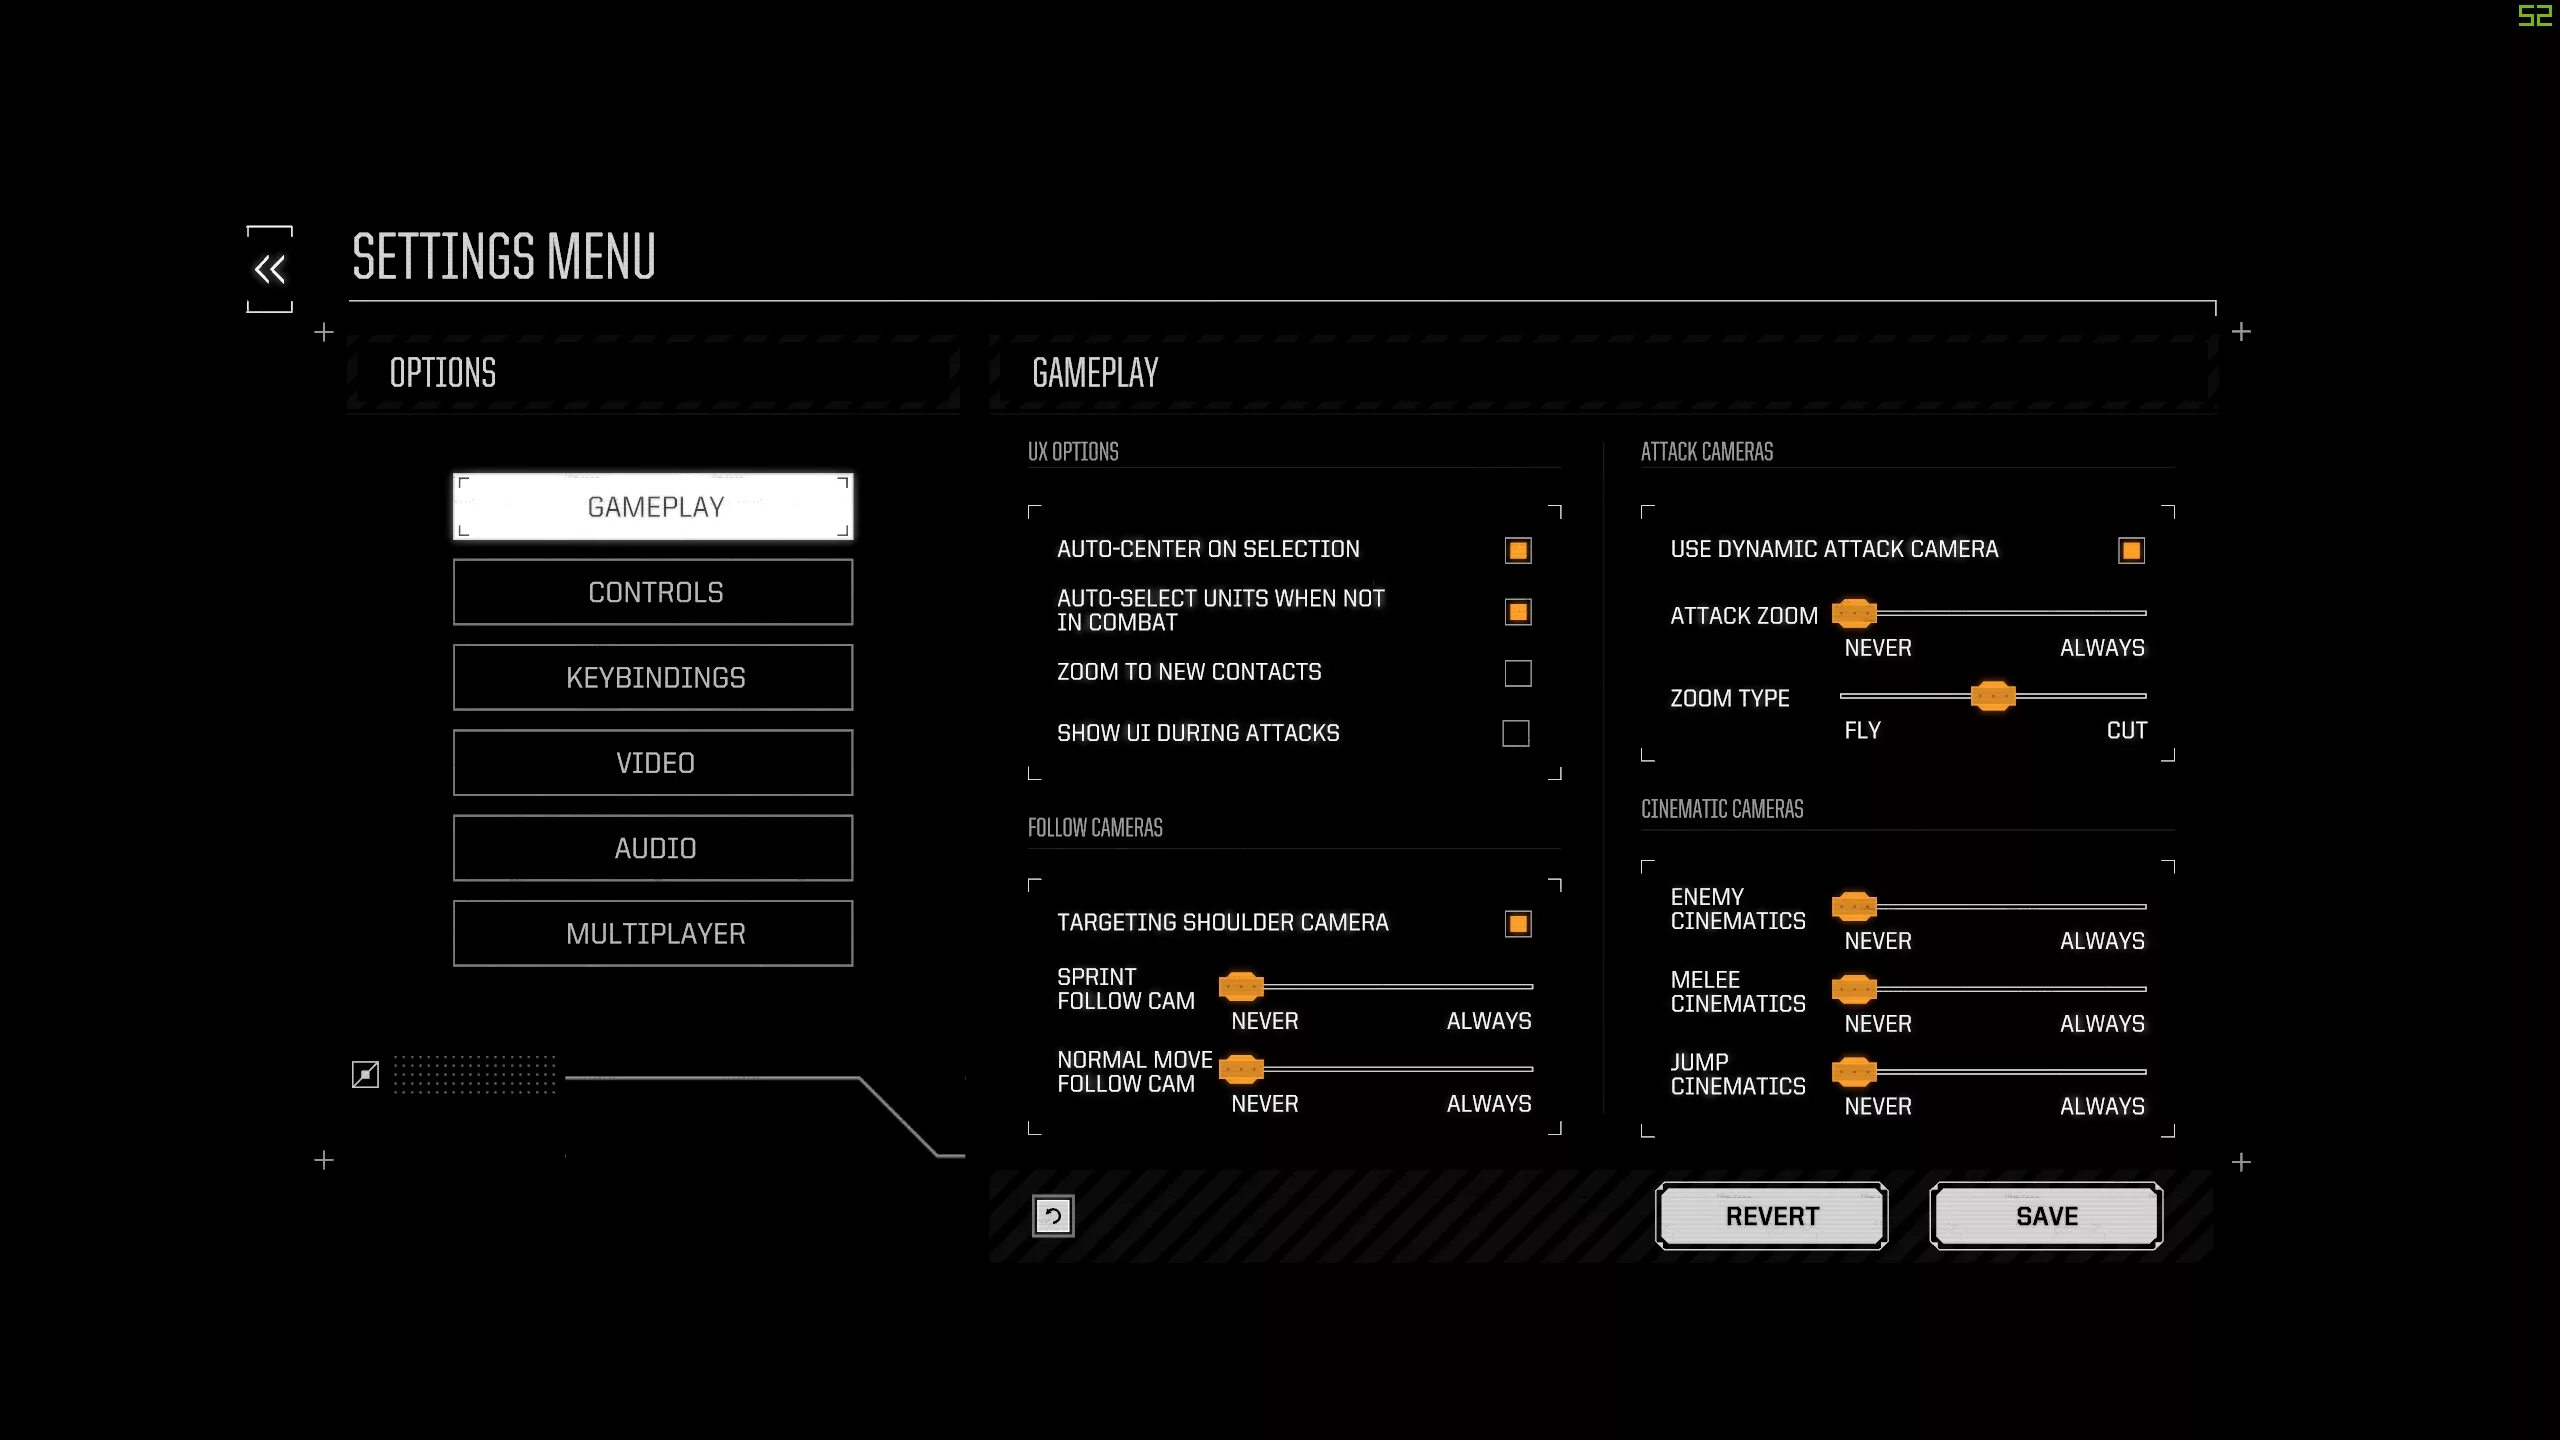This screenshot has height=1440, width=2560.
Task: Toggle Auto-Center On Selection checkbox
Action: click(1517, 549)
